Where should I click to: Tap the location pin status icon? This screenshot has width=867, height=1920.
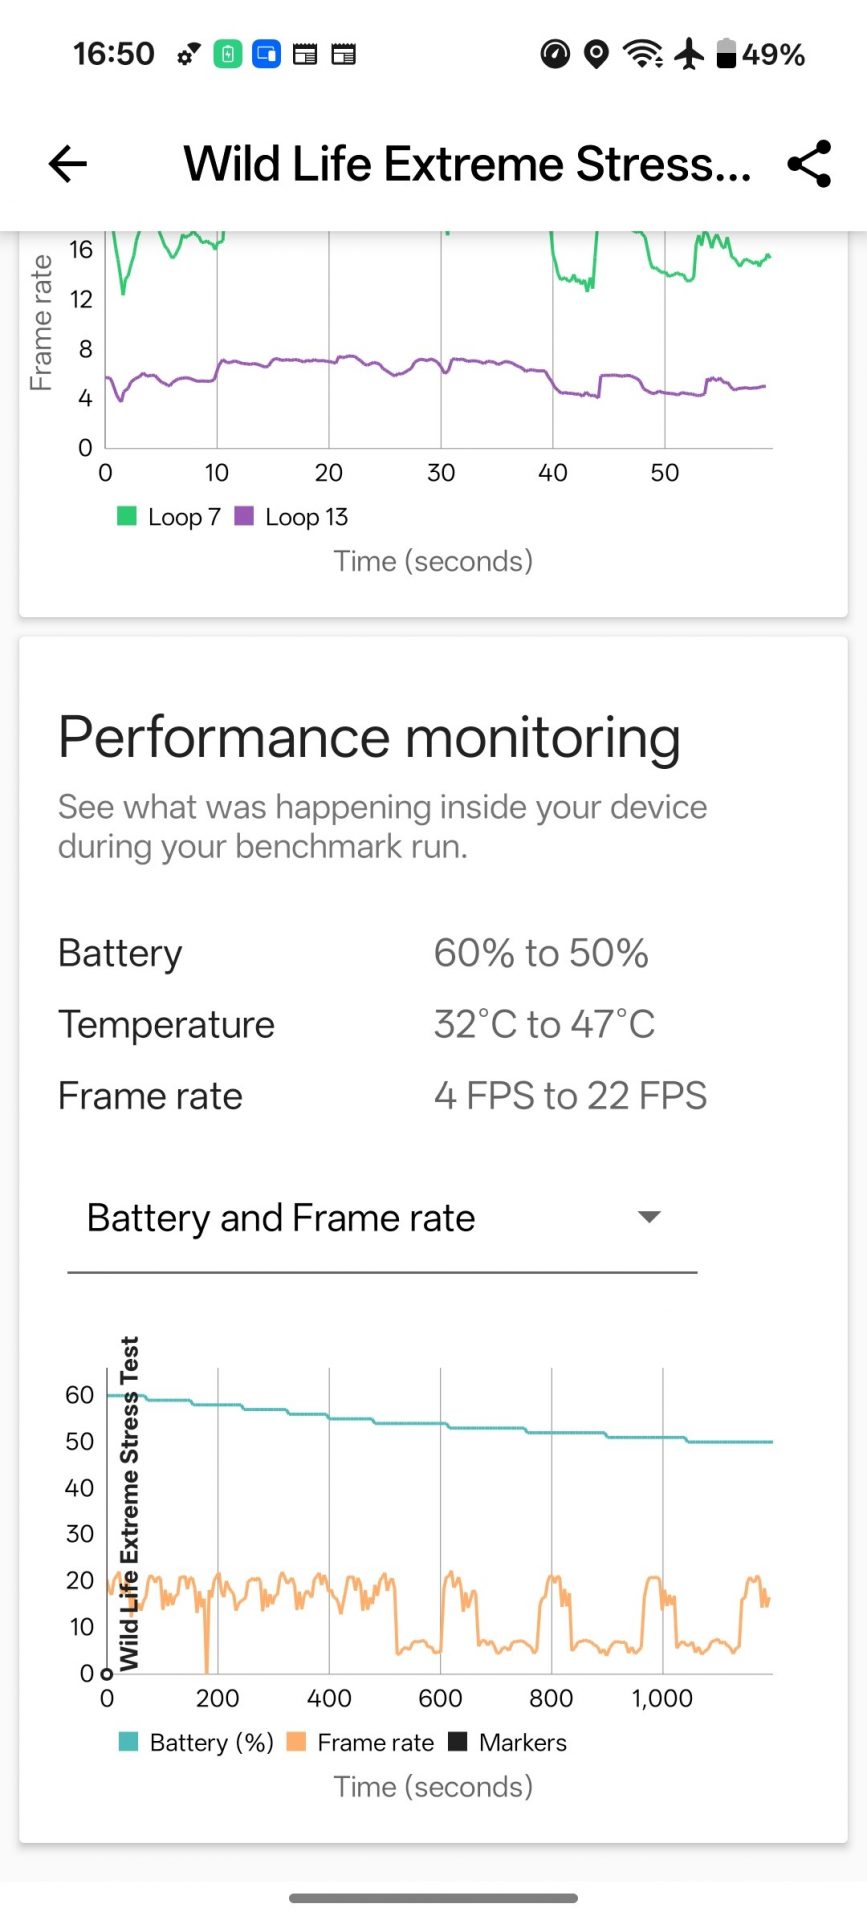click(x=596, y=54)
